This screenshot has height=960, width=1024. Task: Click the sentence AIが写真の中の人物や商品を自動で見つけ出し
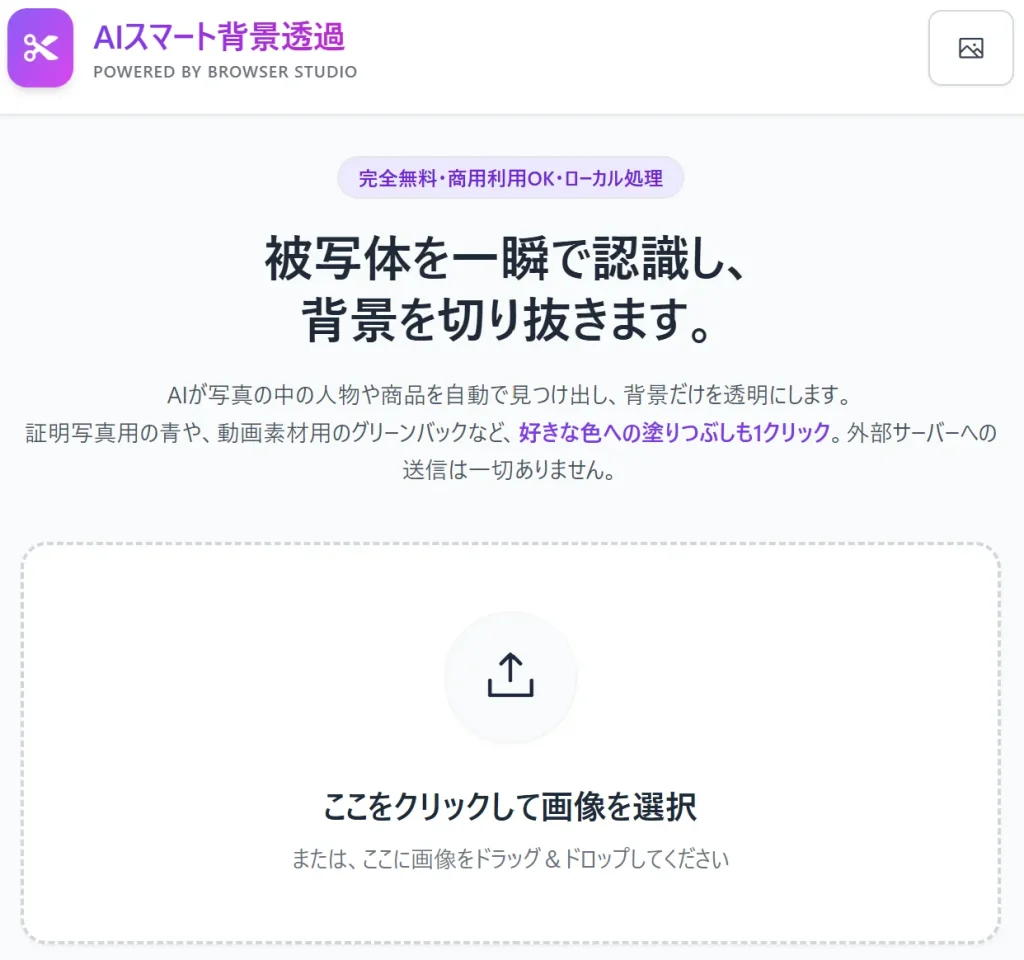point(392,395)
